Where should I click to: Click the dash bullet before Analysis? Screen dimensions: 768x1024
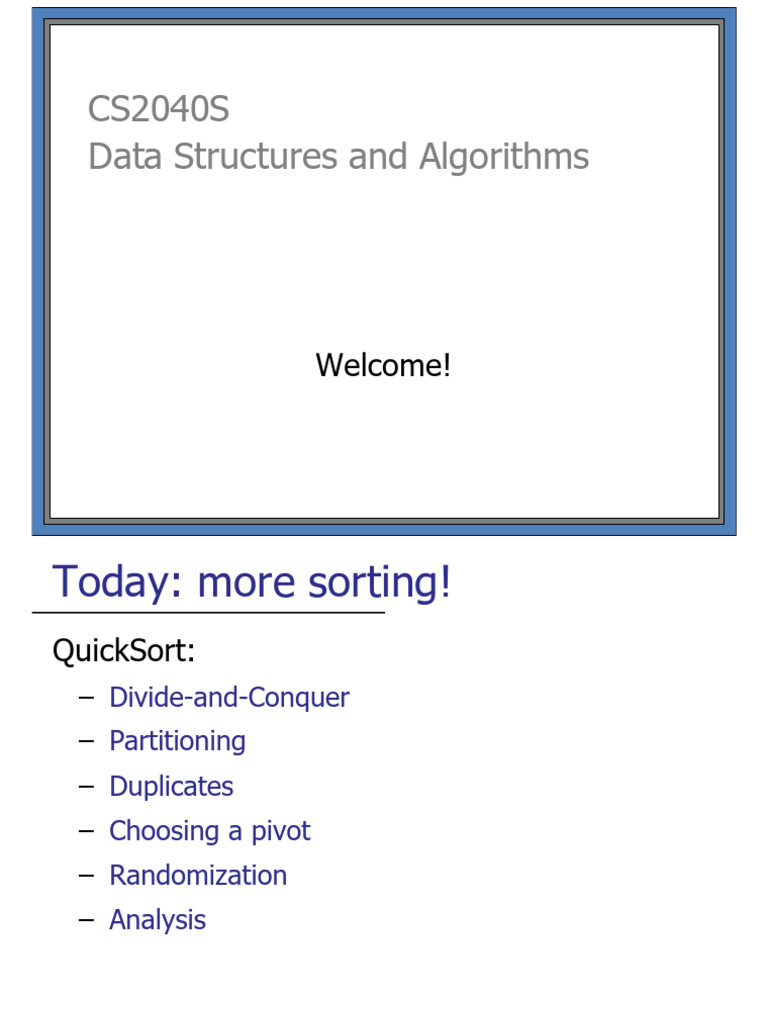(86, 920)
